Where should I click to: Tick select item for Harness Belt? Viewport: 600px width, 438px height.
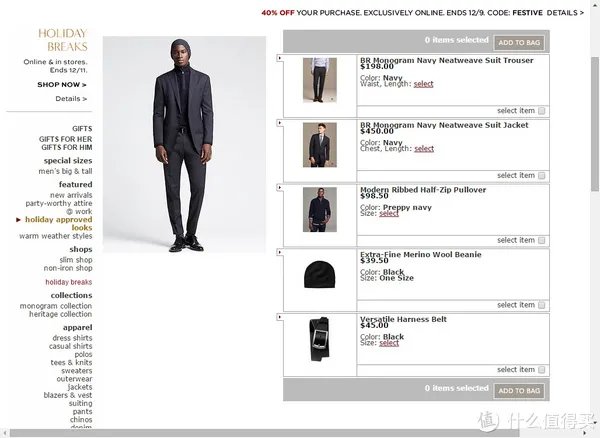tap(541, 370)
